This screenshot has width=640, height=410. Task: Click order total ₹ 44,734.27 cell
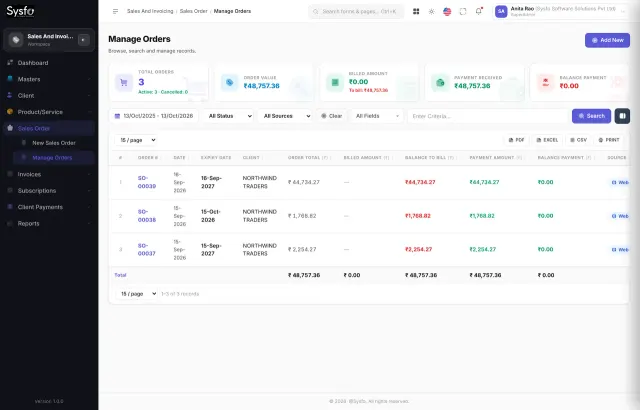tap(302, 182)
